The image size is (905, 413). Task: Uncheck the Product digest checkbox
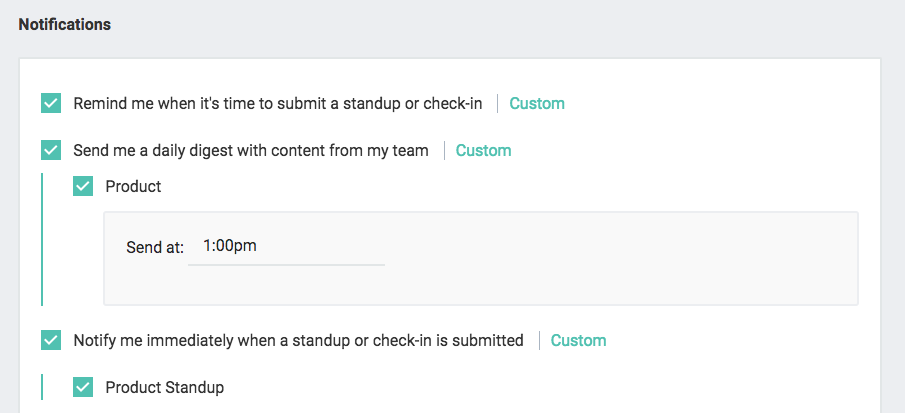coord(83,186)
